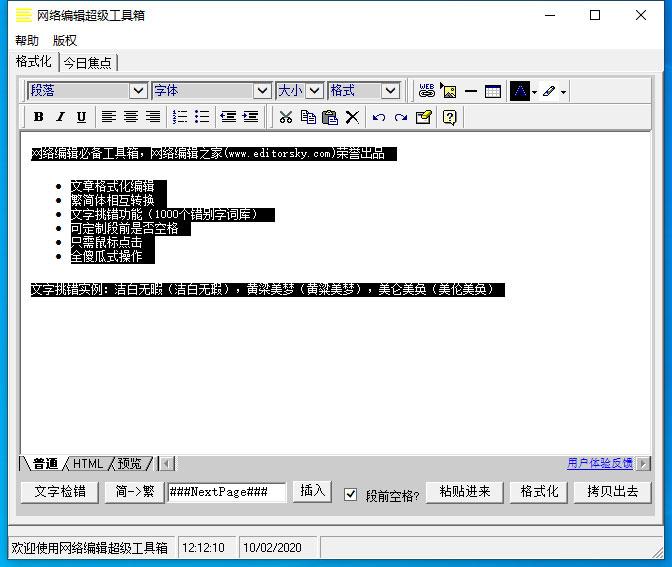Open the 段落 paragraph dropdown
This screenshot has height=567, width=672.
point(139,91)
